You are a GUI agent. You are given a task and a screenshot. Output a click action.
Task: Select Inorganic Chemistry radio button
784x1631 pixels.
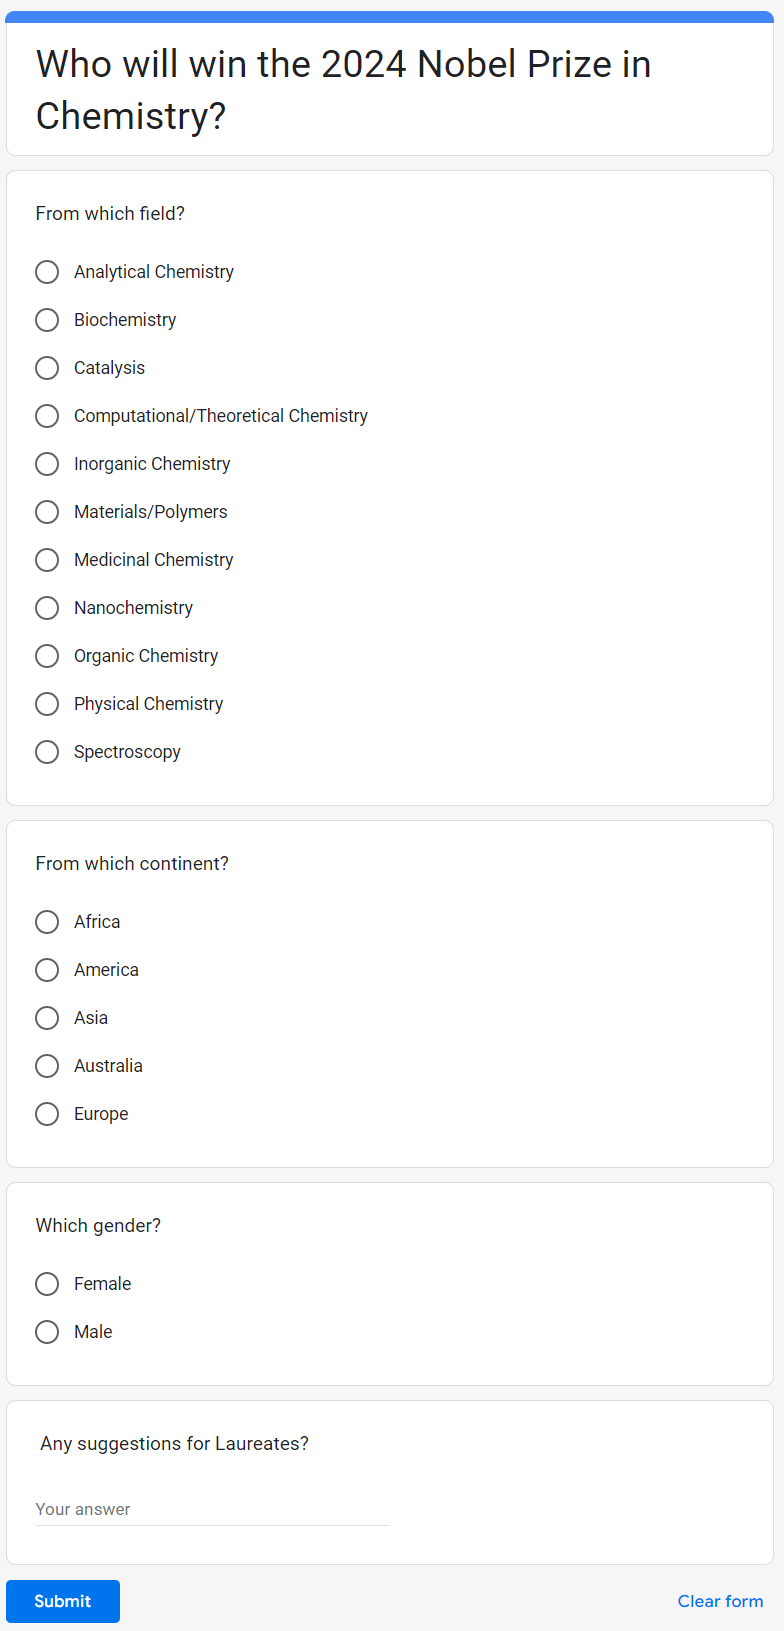pos(47,464)
